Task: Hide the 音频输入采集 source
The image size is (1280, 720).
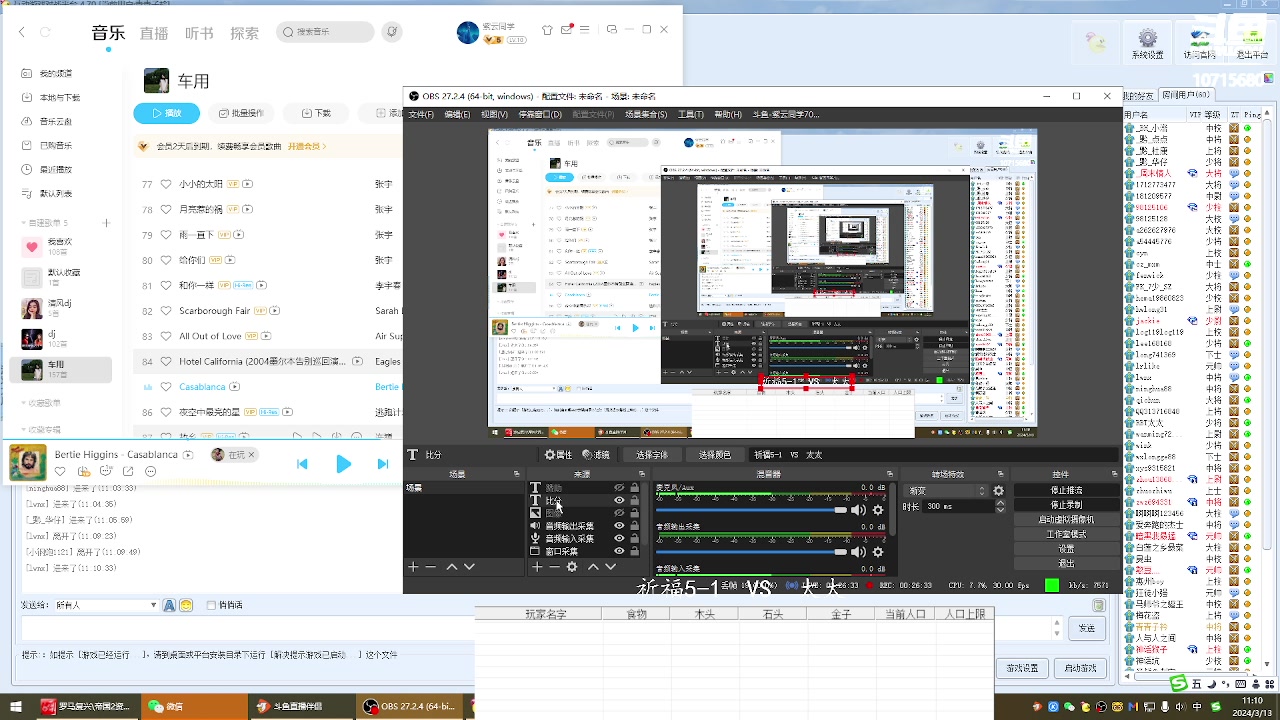Action: tap(619, 538)
